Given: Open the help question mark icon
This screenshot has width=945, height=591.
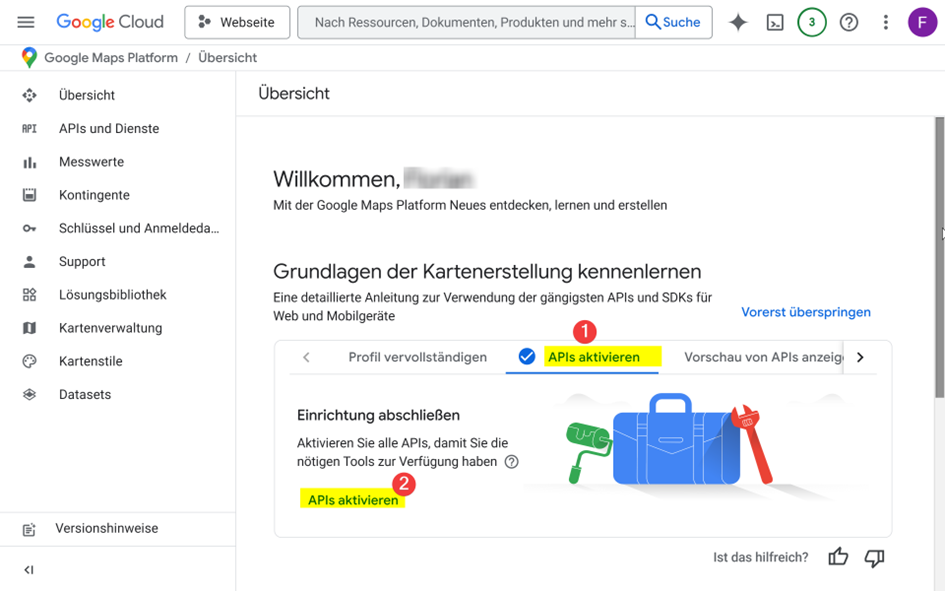Looking at the screenshot, I should pos(849,22).
